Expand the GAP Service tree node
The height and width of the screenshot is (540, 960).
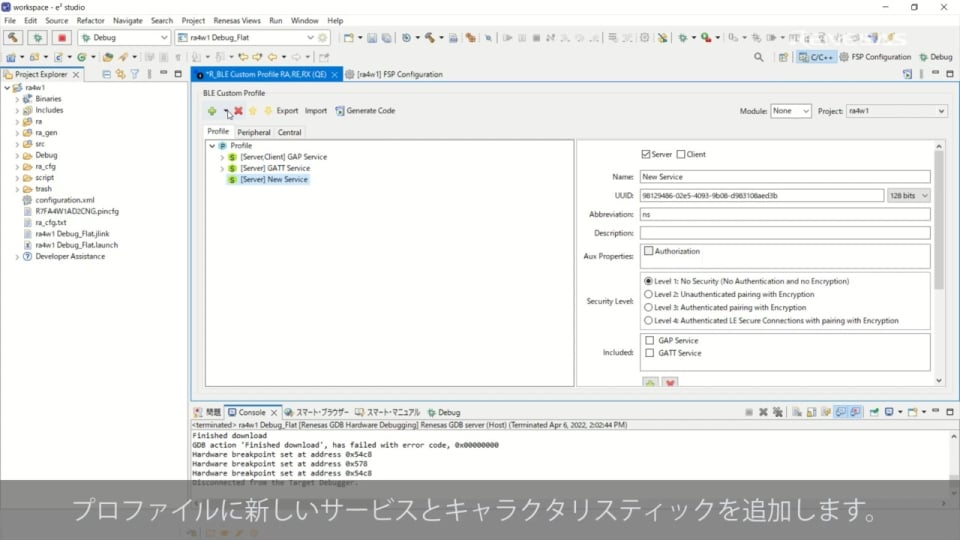coord(222,157)
